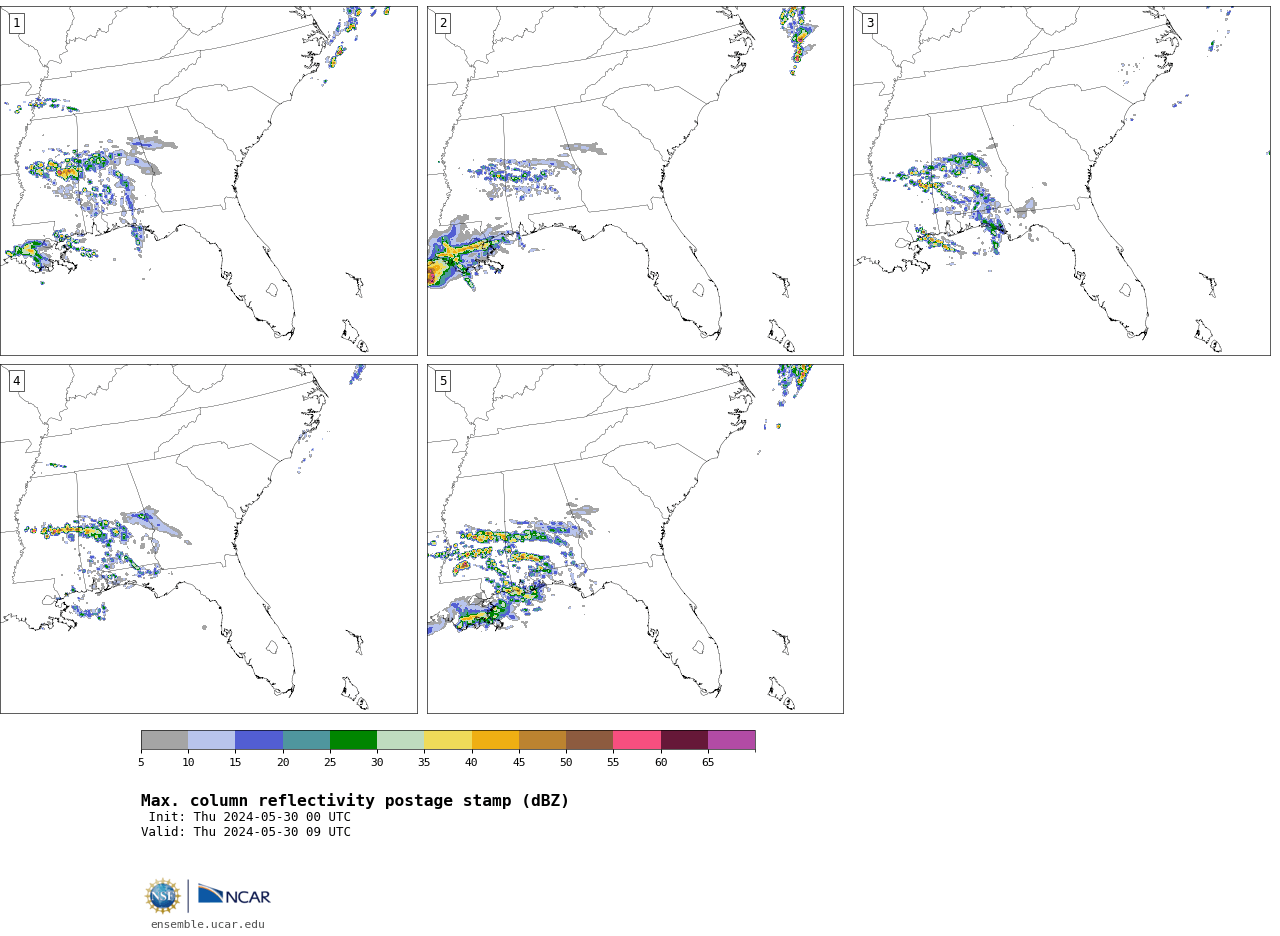Open ensemble member 1 reflectivity map
Viewport: 1280px width, 936px height.
point(209,181)
